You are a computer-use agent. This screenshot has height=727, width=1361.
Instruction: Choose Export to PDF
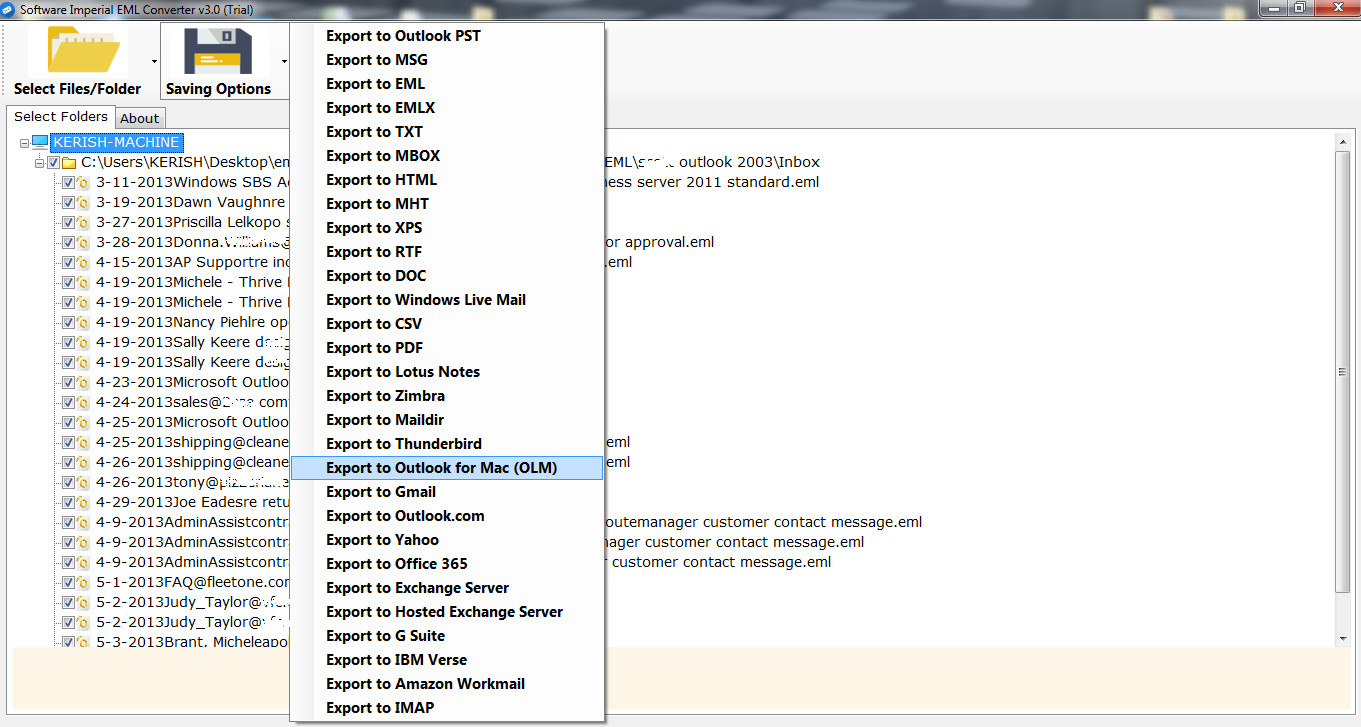pyautogui.click(x=447, y=348)
